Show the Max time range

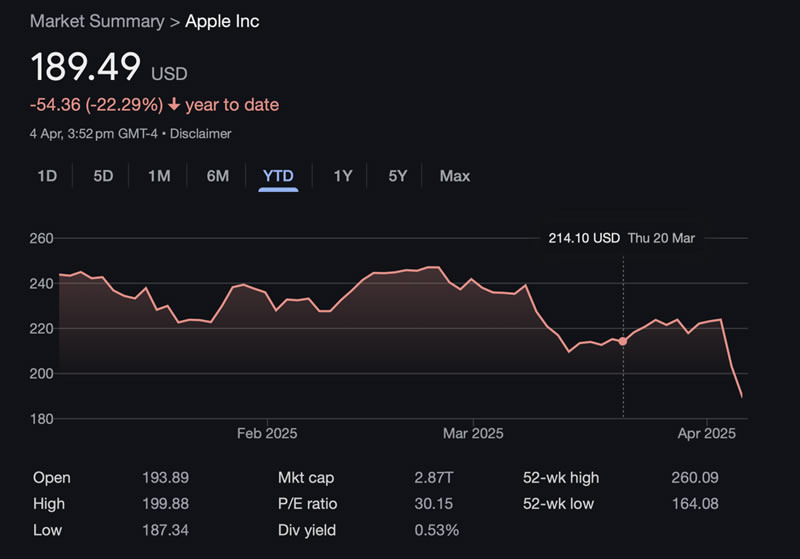click(454, 176)
